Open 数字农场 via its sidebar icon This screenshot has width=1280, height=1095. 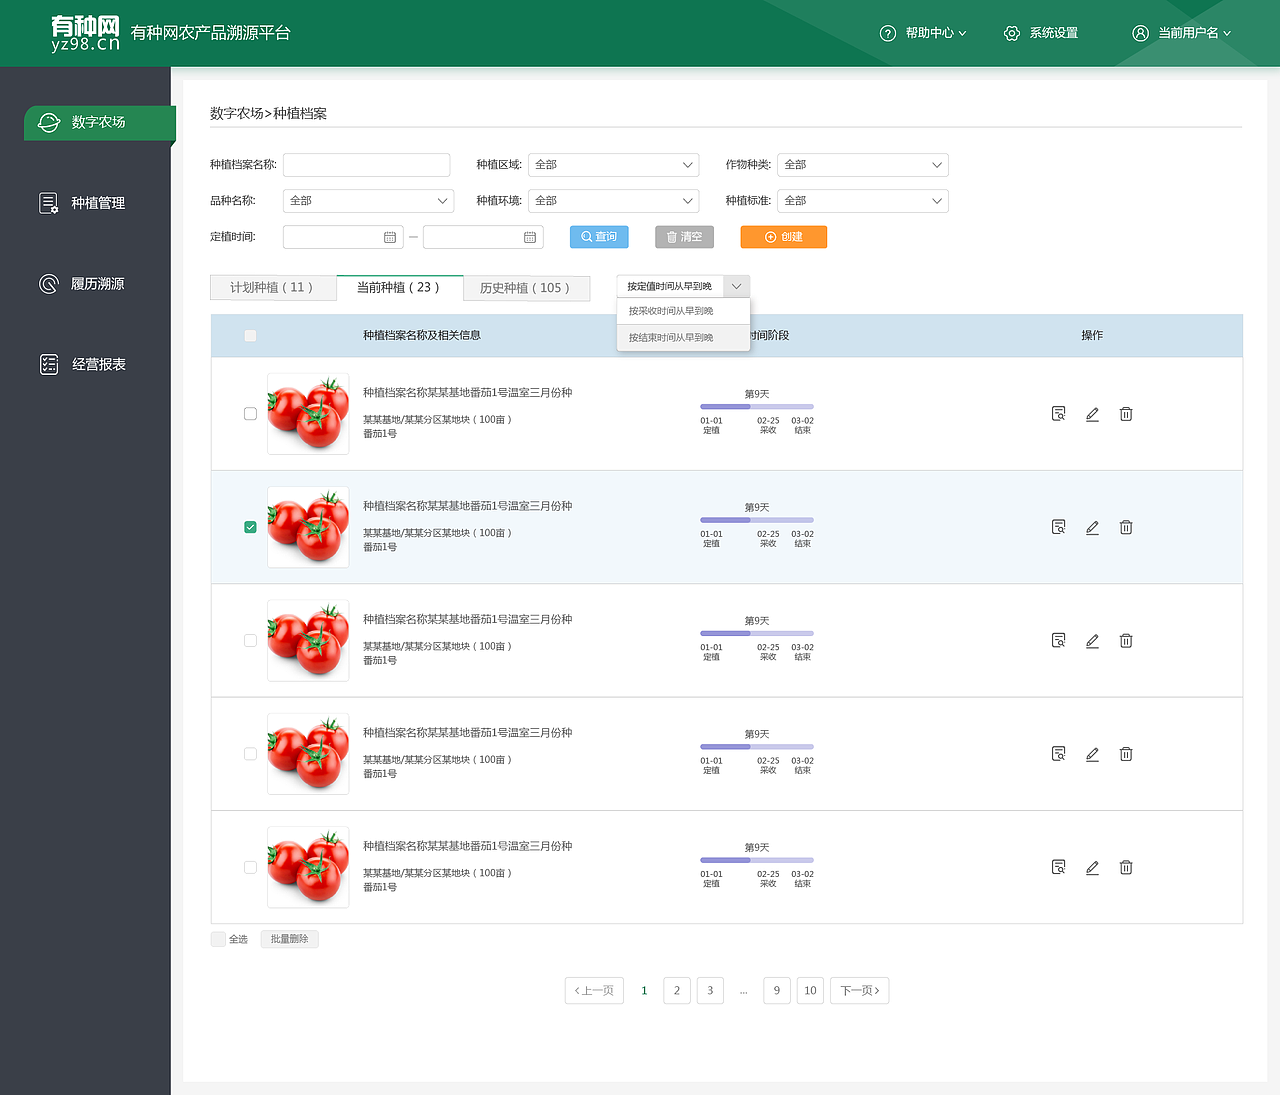tap(49, 122)
